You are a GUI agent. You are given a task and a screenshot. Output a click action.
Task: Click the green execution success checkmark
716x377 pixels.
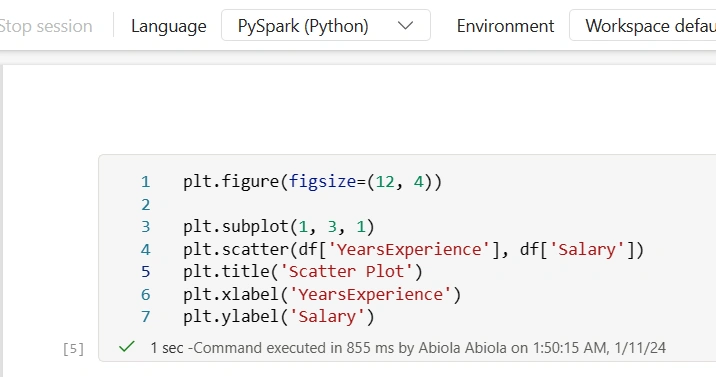click(126, 347)
